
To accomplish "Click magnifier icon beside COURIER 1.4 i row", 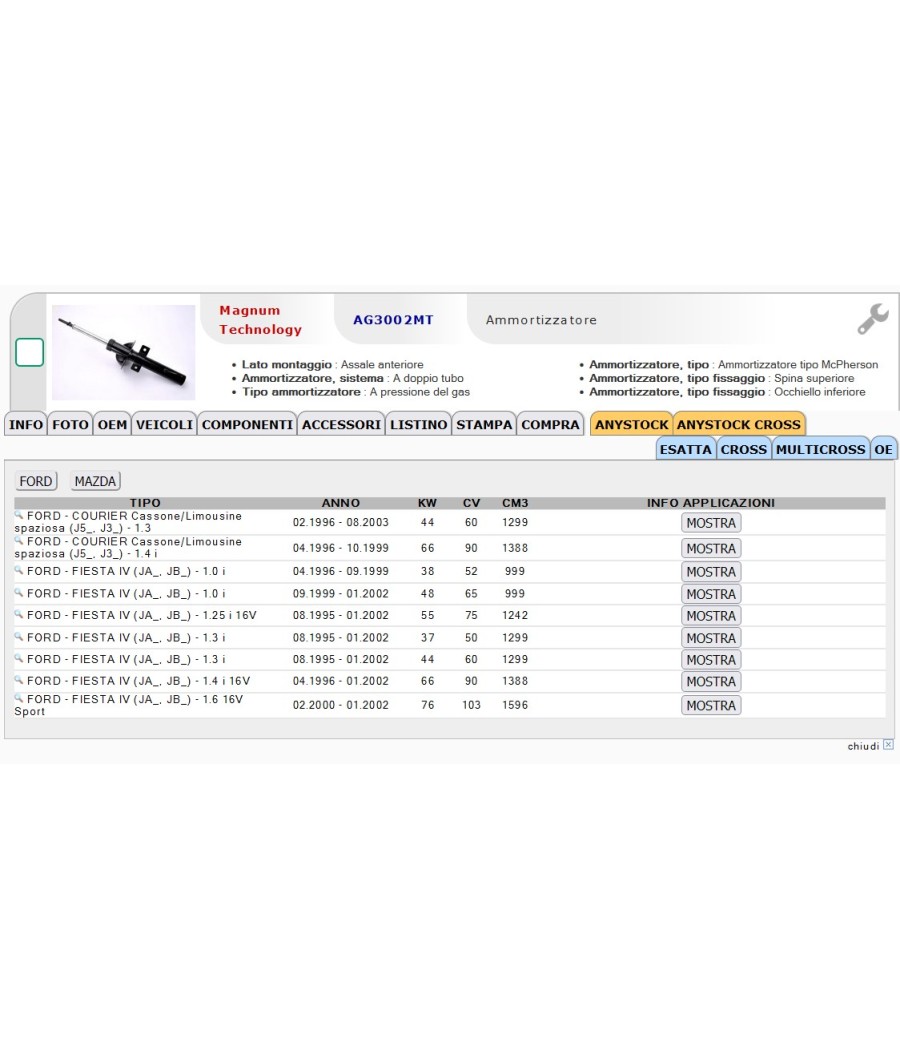I will point(19,540).
